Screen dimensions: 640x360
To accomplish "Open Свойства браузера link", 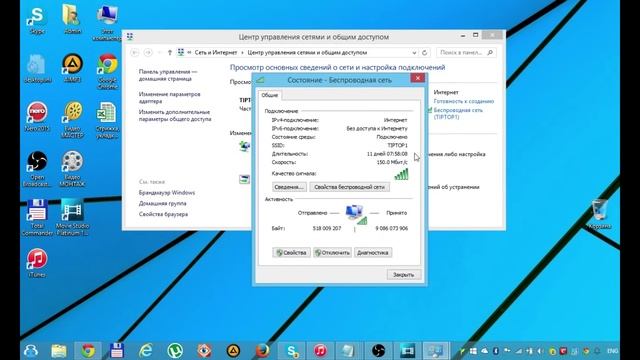I will point(163,214).
